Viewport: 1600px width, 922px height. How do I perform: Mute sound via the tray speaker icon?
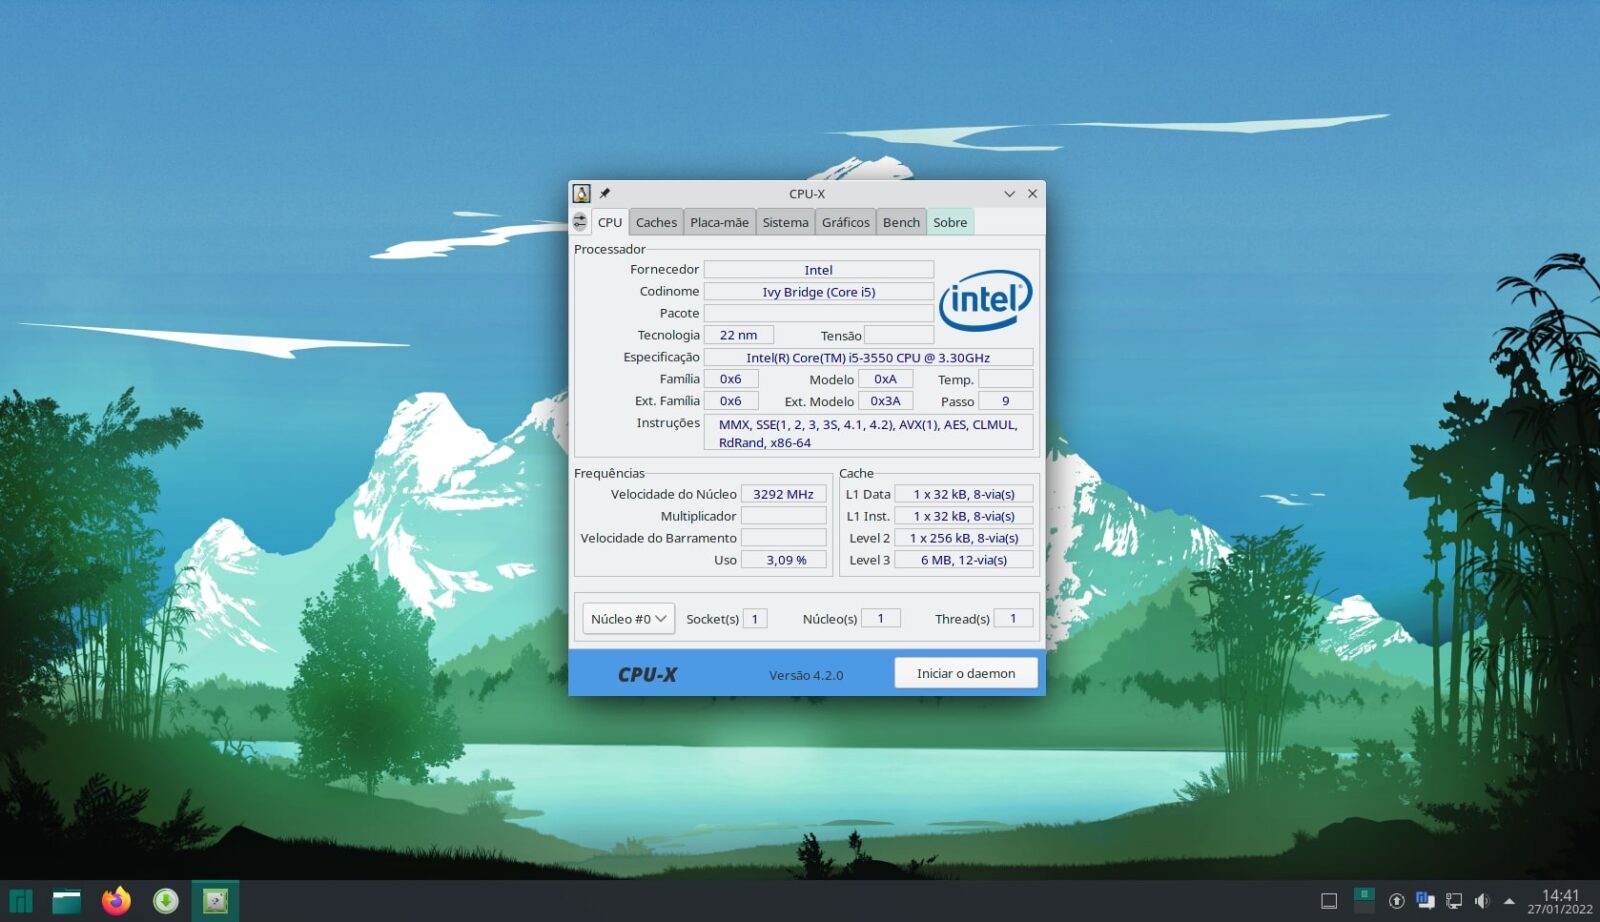pyautogui.click(x=1482, y=901)
